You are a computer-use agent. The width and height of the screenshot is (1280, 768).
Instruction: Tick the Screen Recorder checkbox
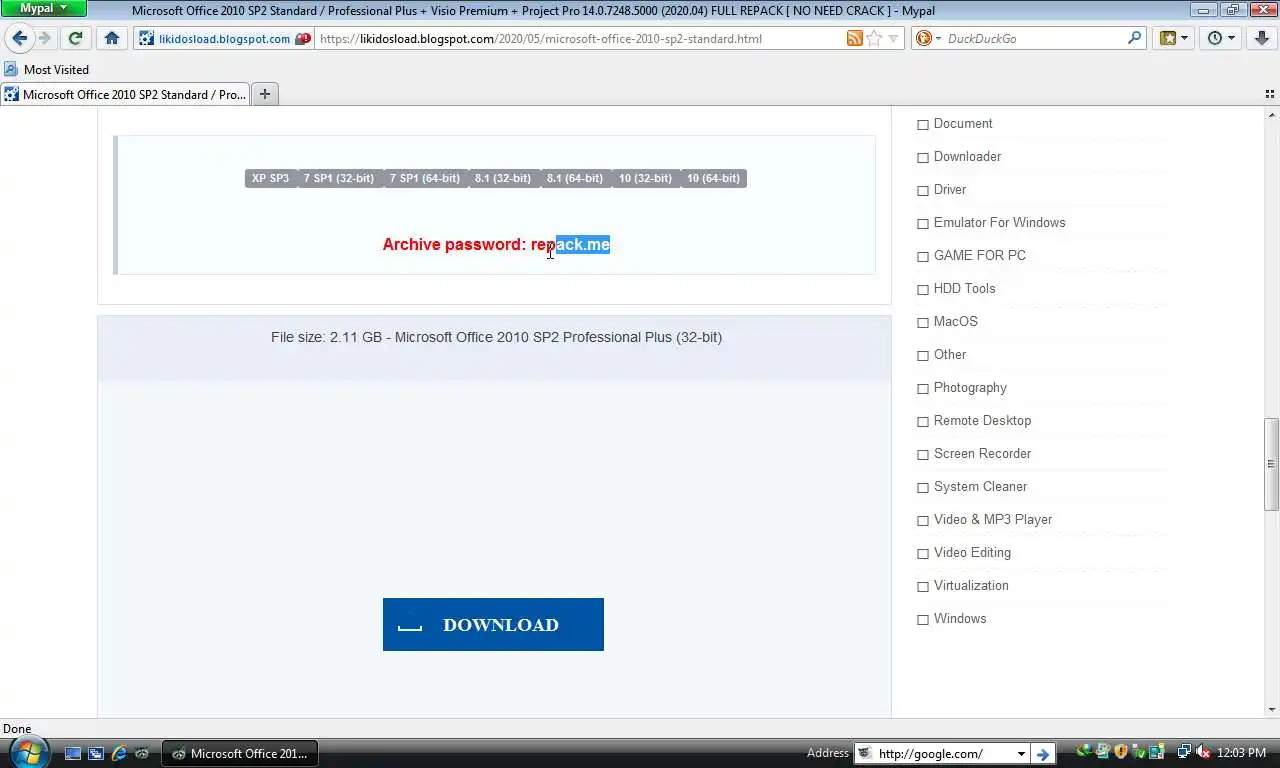click(923, 455)
